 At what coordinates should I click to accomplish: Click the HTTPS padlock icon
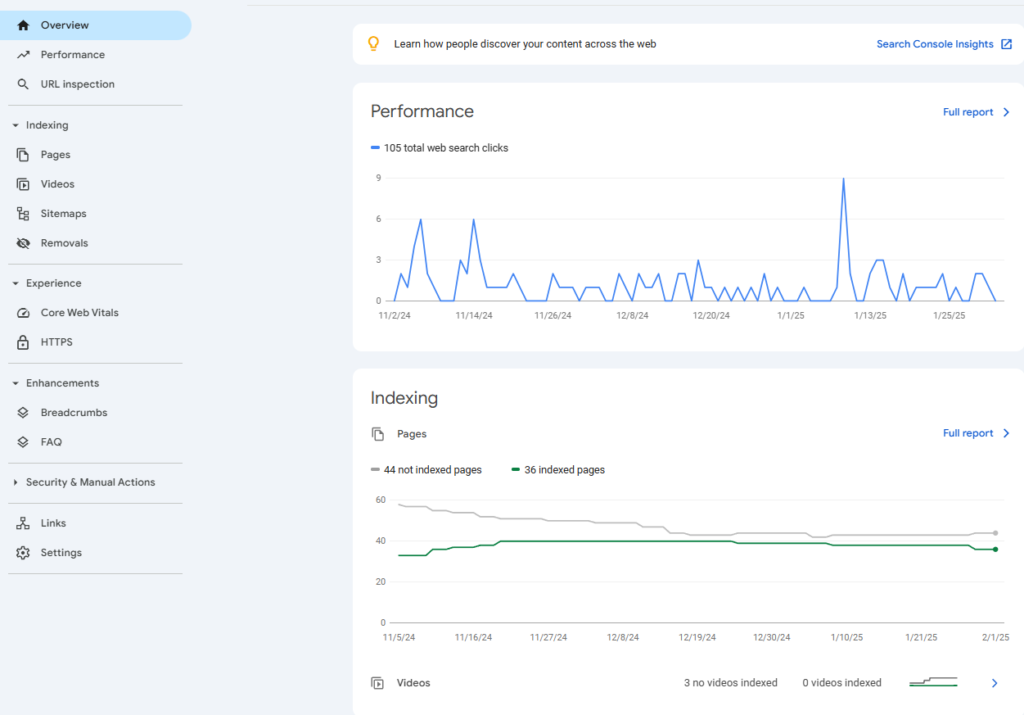pyautogui.click(x=23, y=343)
